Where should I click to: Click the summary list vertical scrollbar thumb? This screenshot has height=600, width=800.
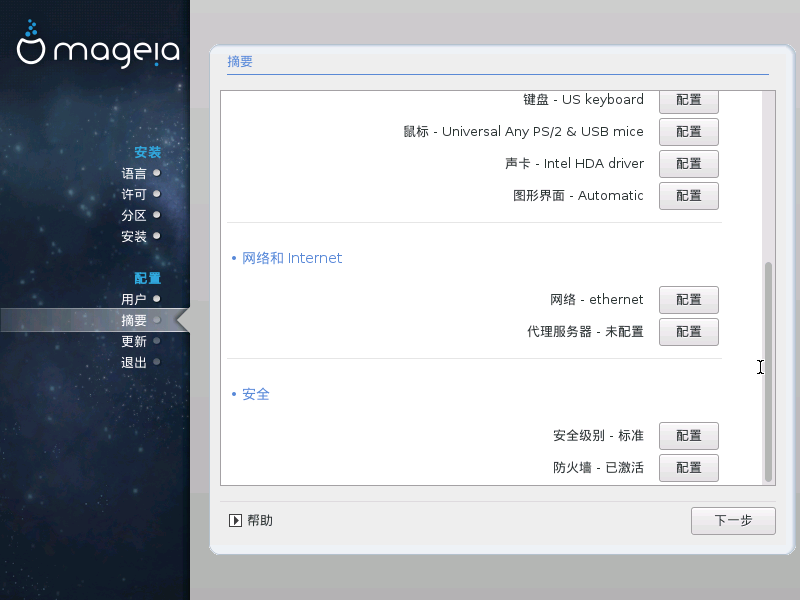[x=768, y=372]
